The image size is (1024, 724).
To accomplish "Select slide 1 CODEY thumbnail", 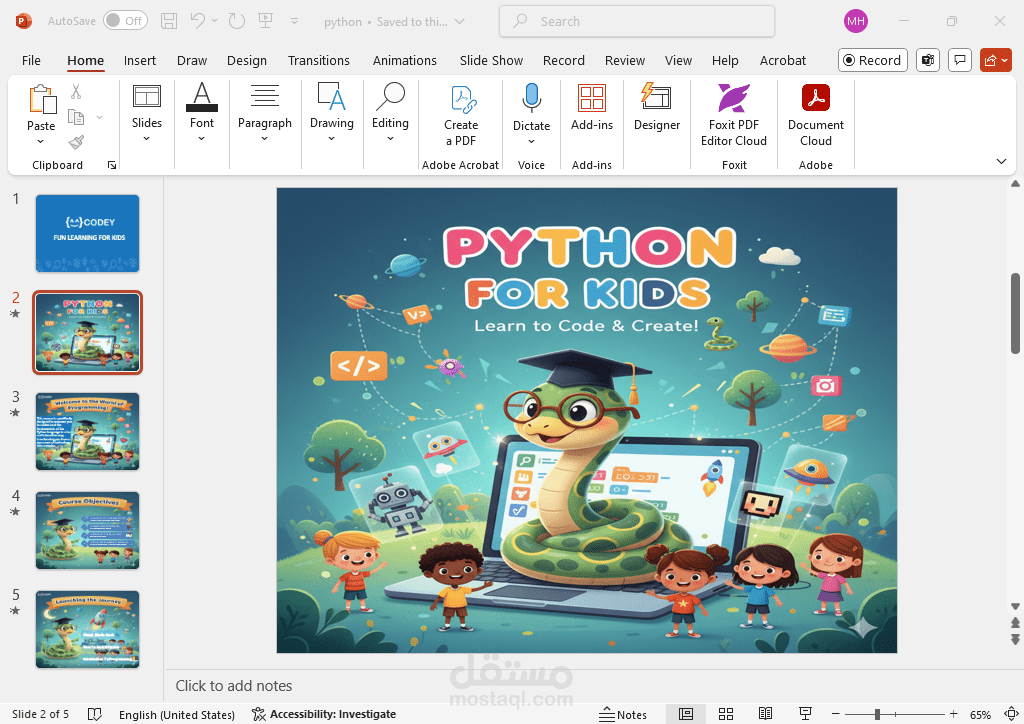I will [x=88, y=233].
